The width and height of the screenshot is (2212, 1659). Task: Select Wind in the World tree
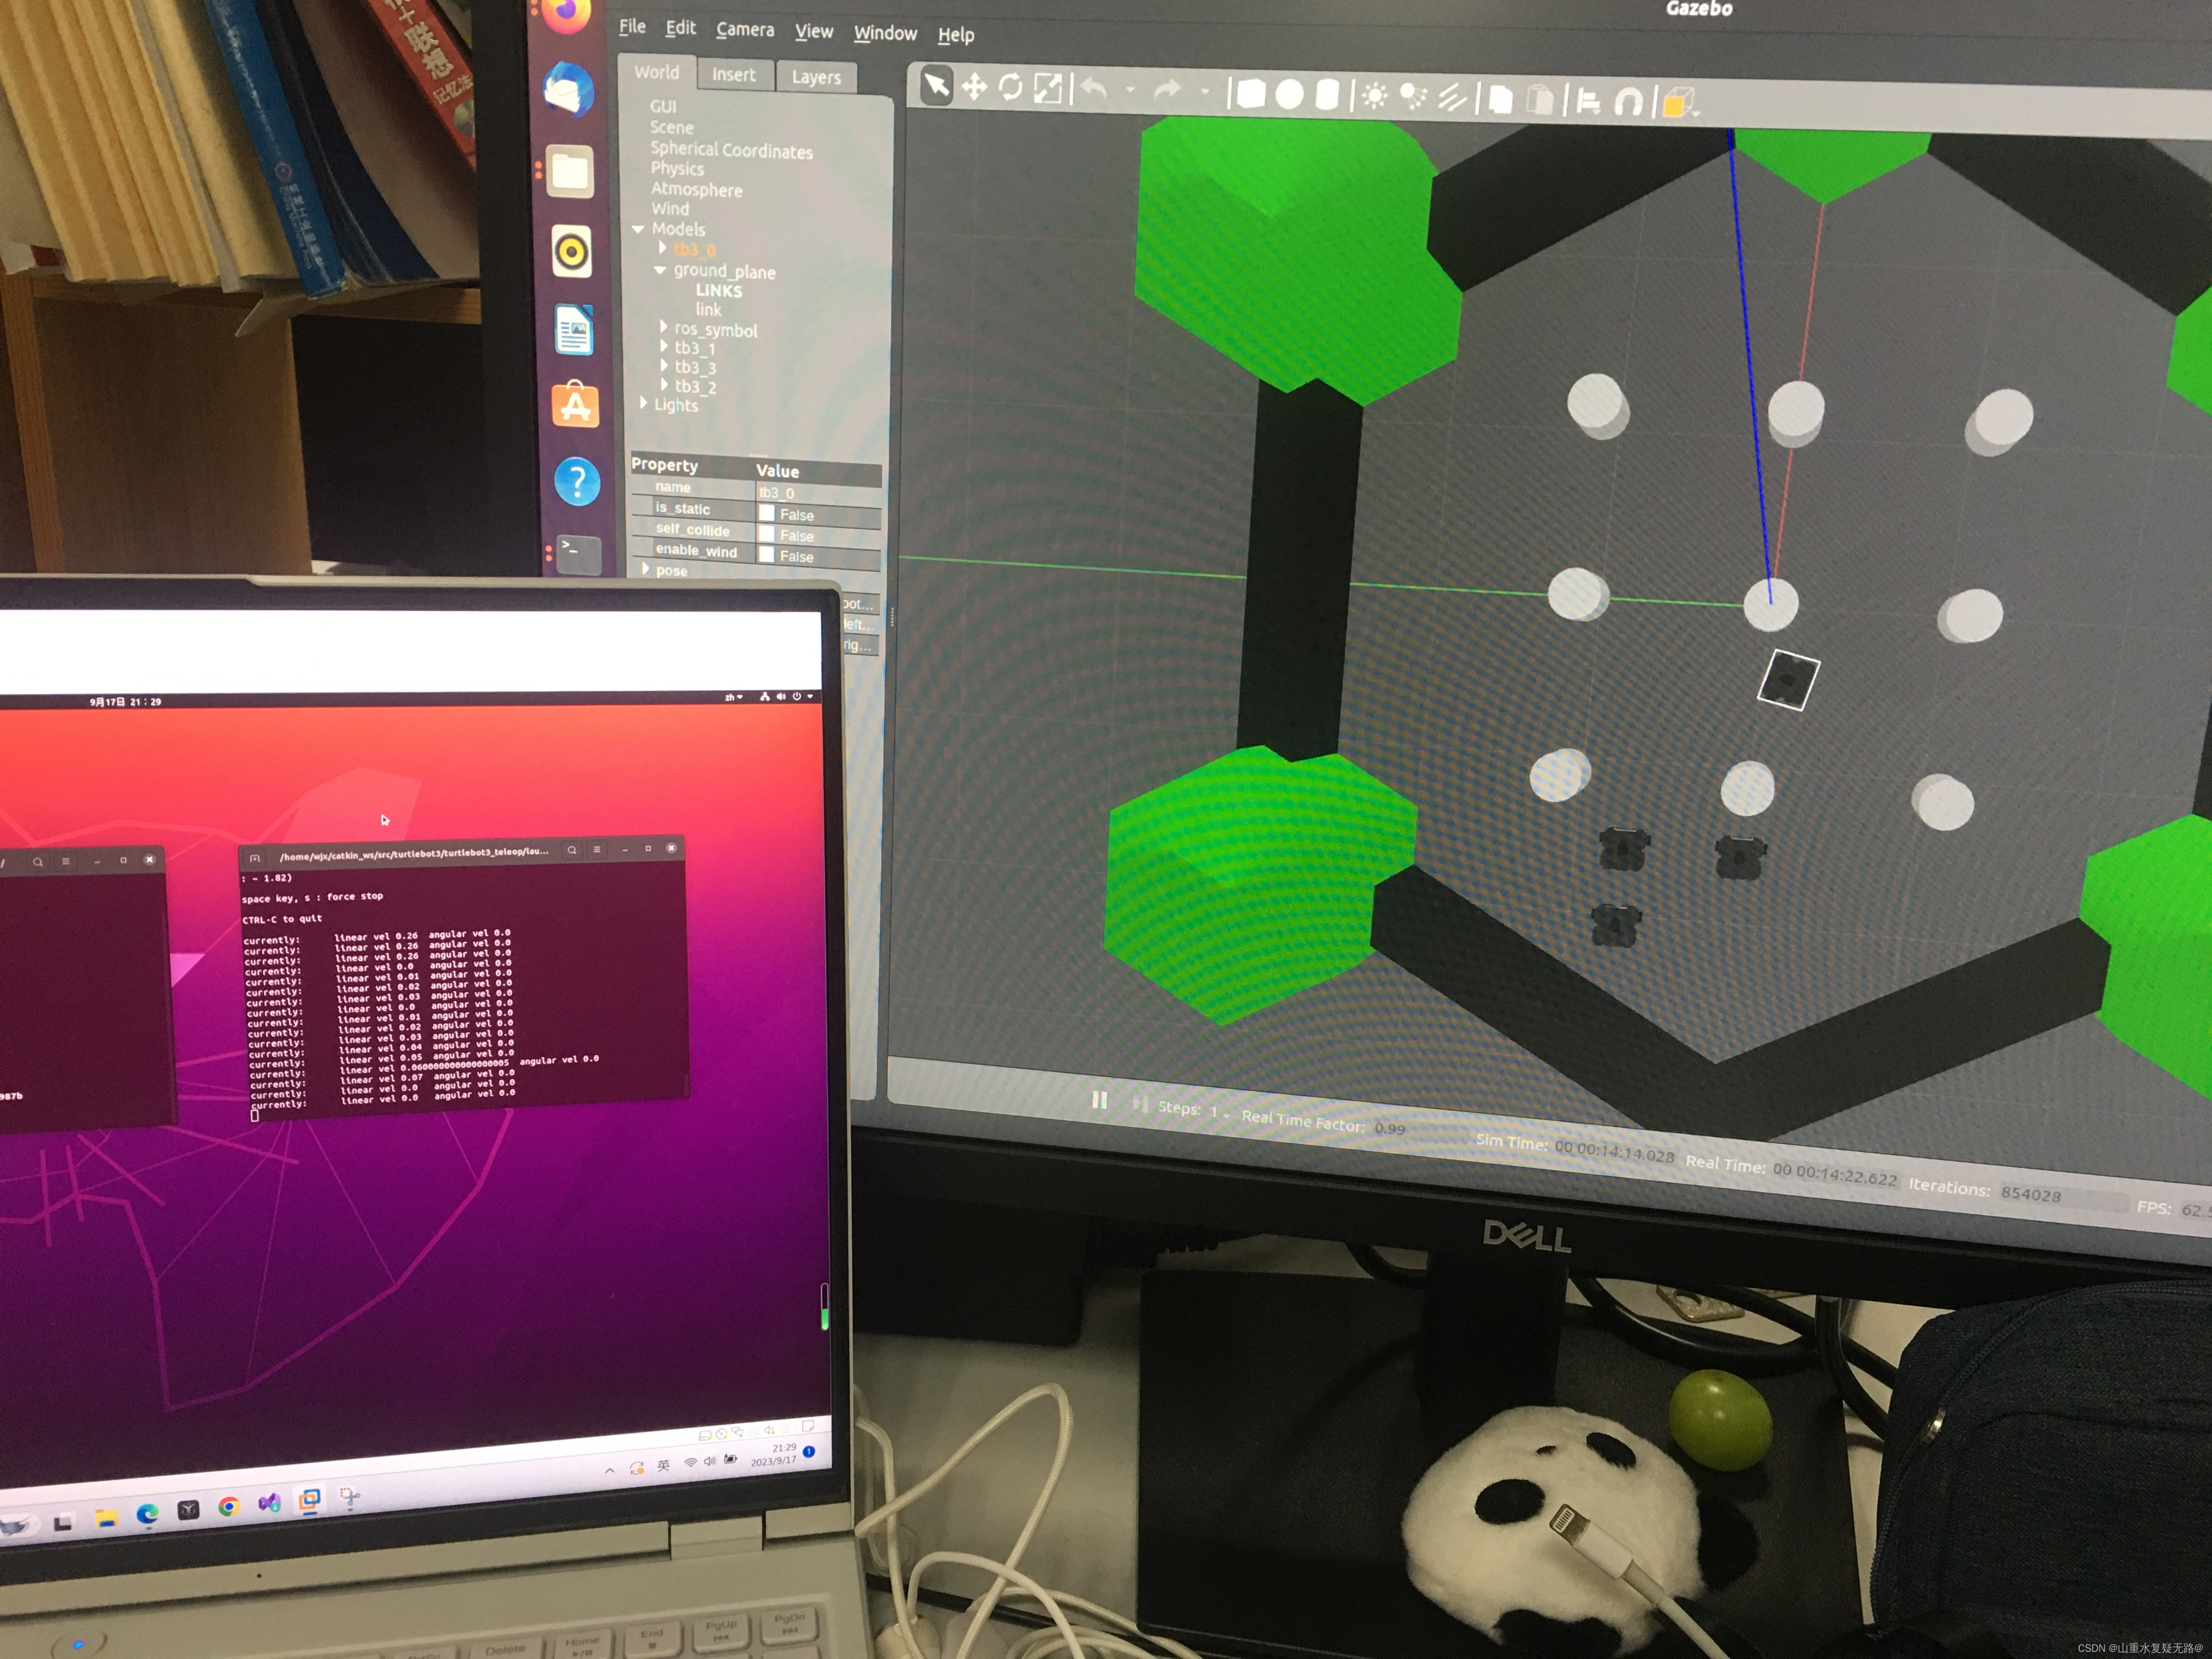[670, 209]
